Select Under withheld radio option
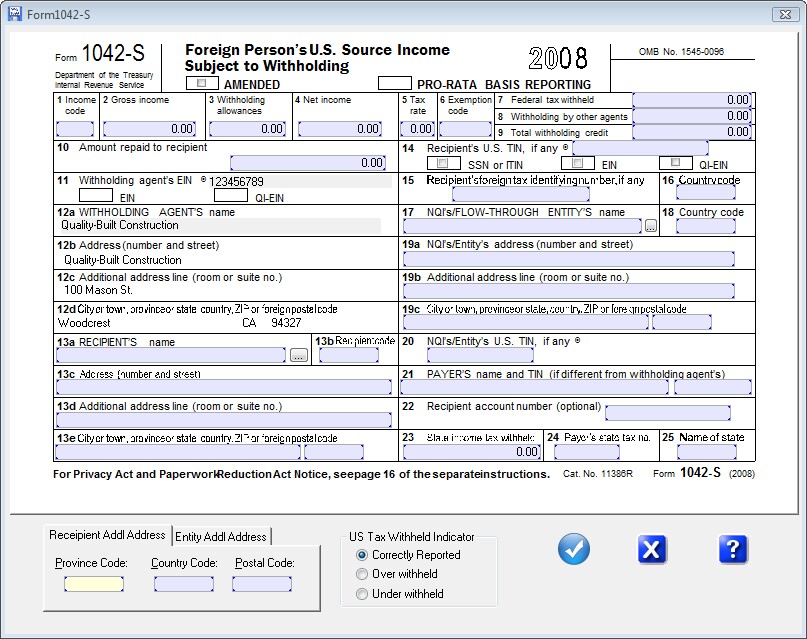The image size is (807, 639). click(362, 594)
